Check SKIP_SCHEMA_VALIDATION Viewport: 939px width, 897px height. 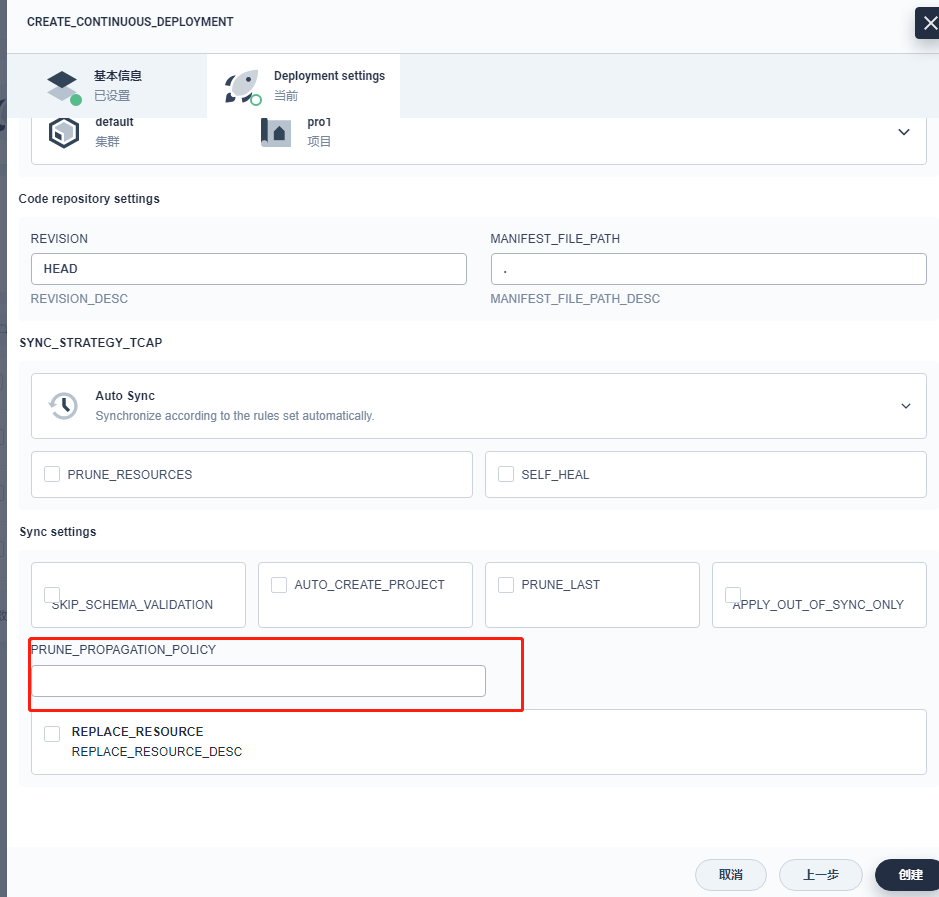[x=51, y=594]
